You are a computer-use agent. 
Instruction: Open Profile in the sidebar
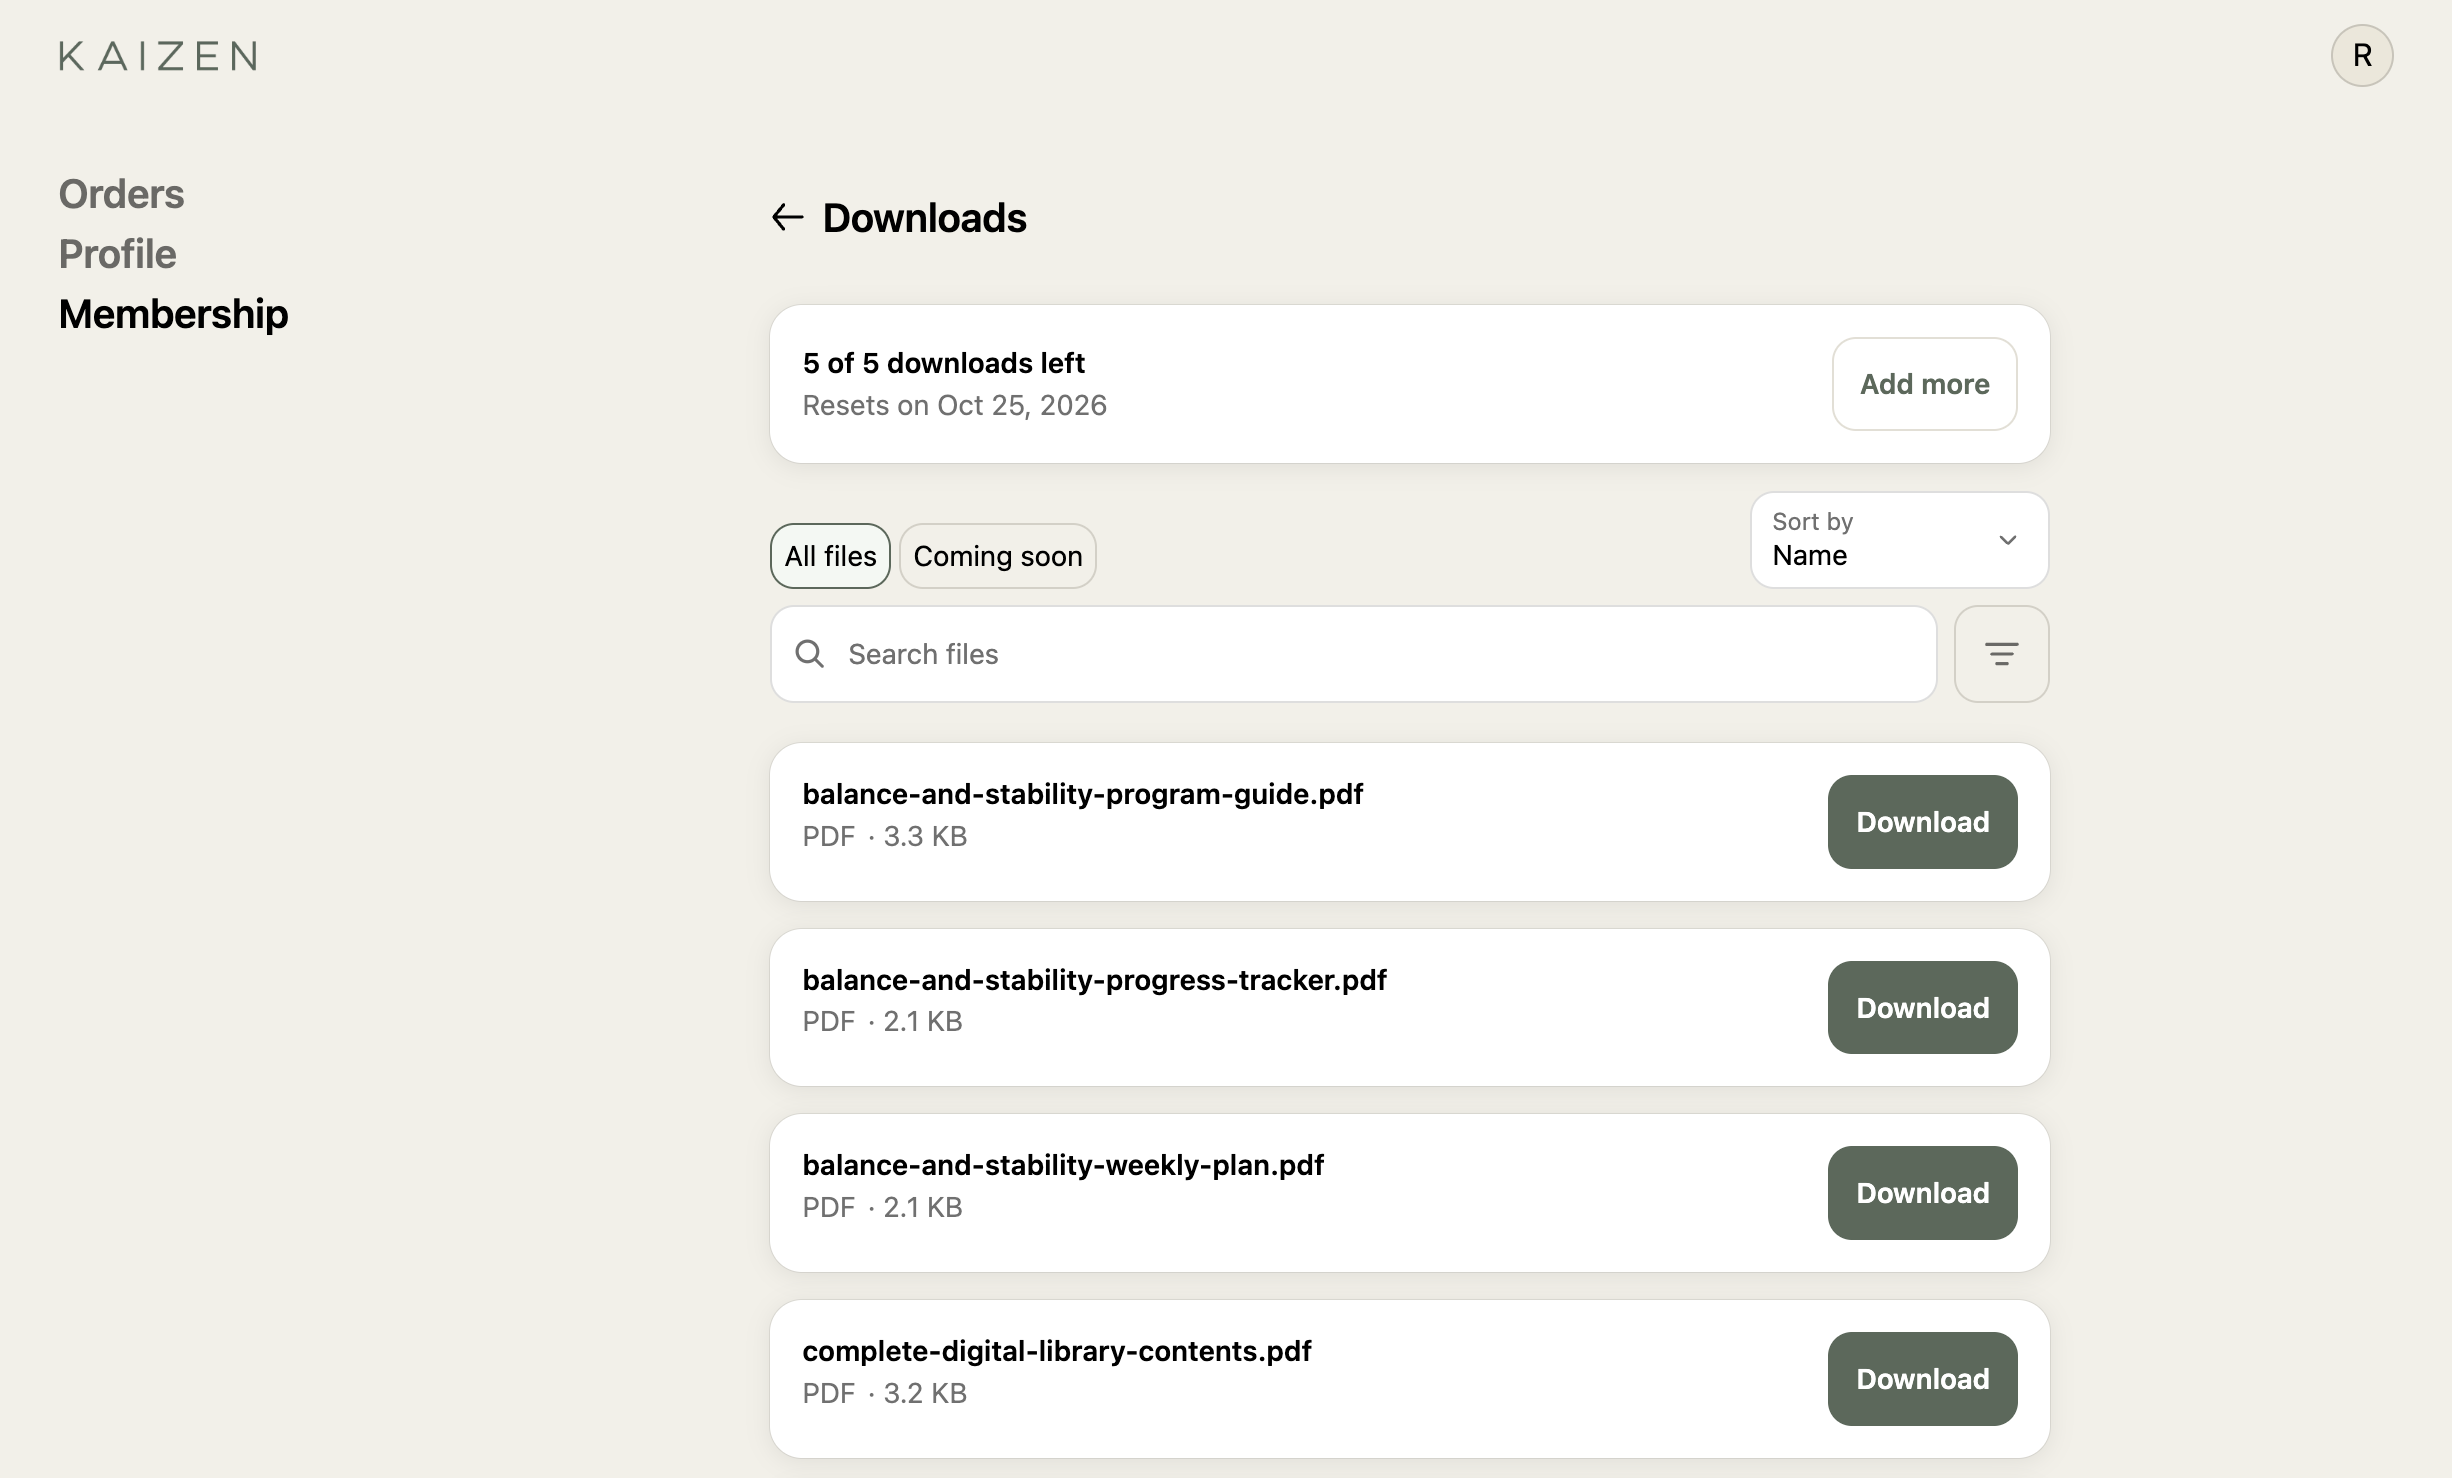(117, 254)
